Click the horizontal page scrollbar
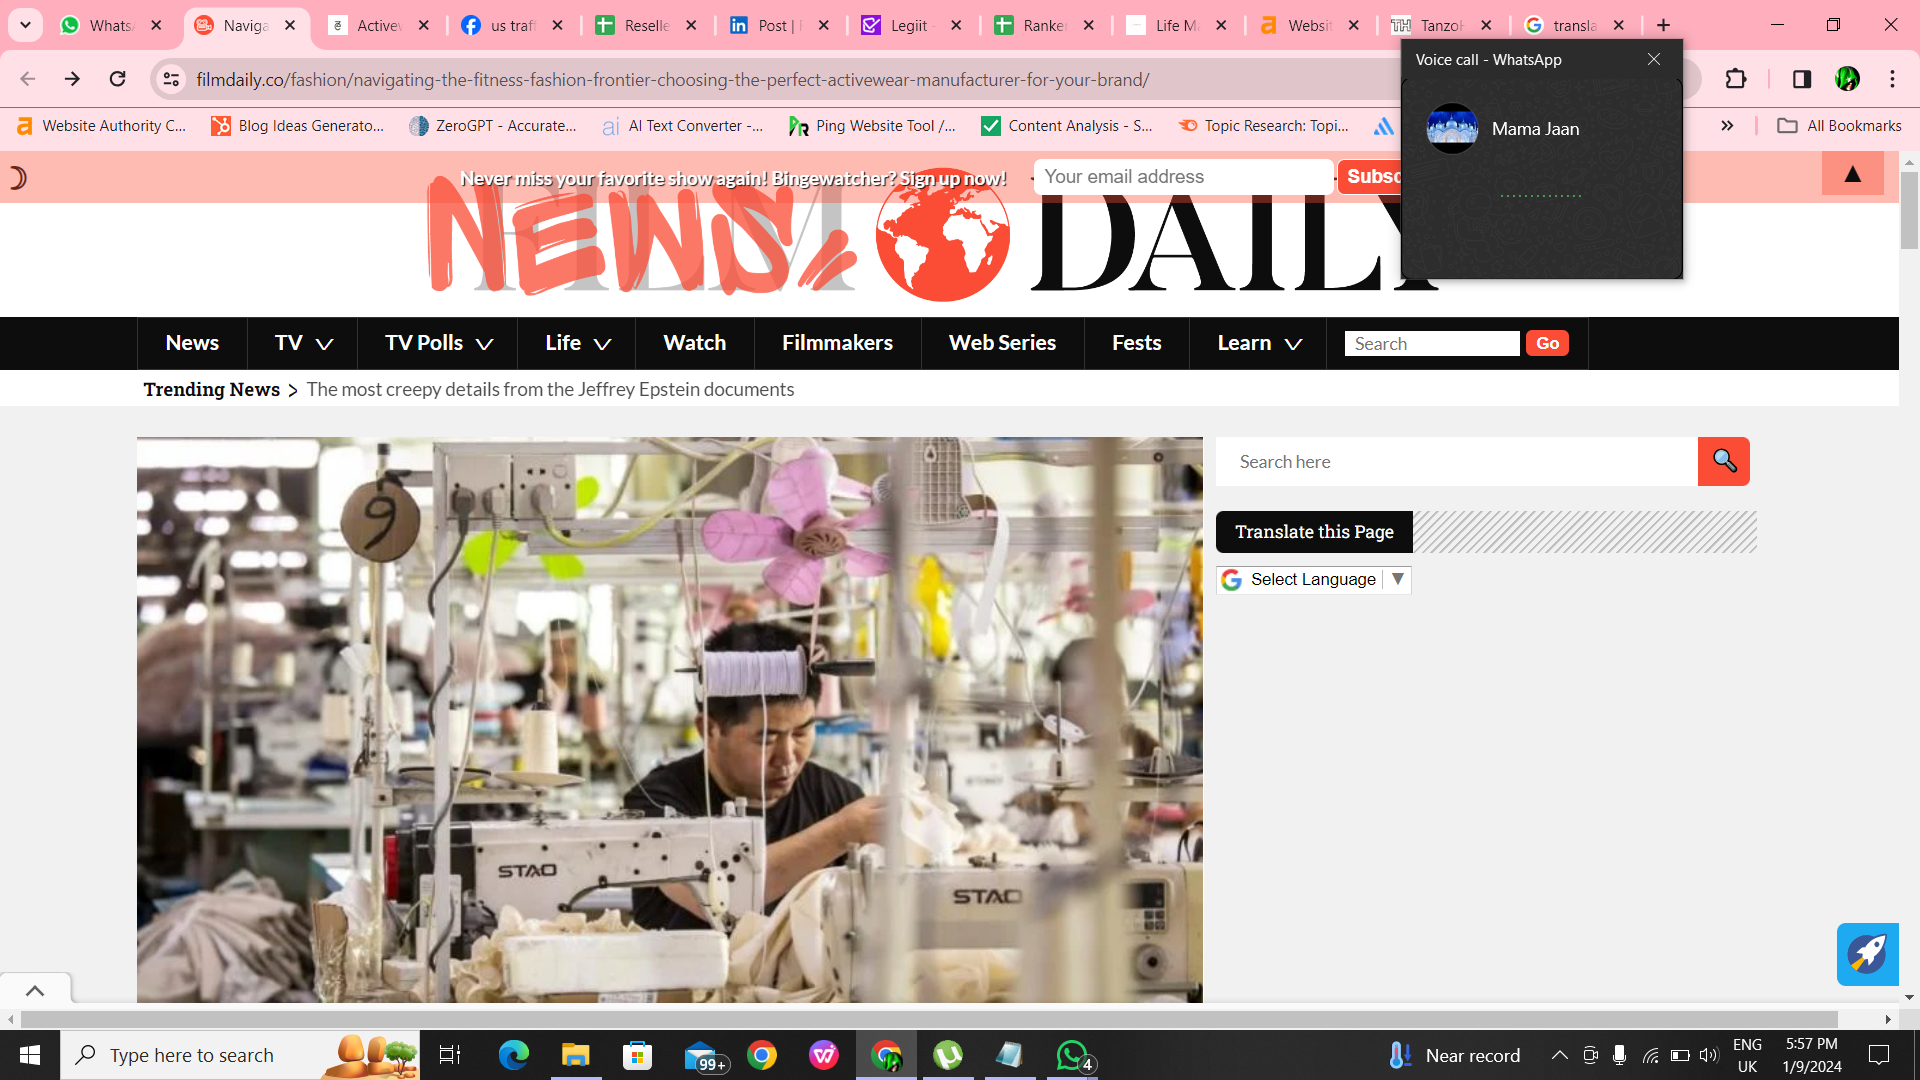 (x=928, y=1019)
